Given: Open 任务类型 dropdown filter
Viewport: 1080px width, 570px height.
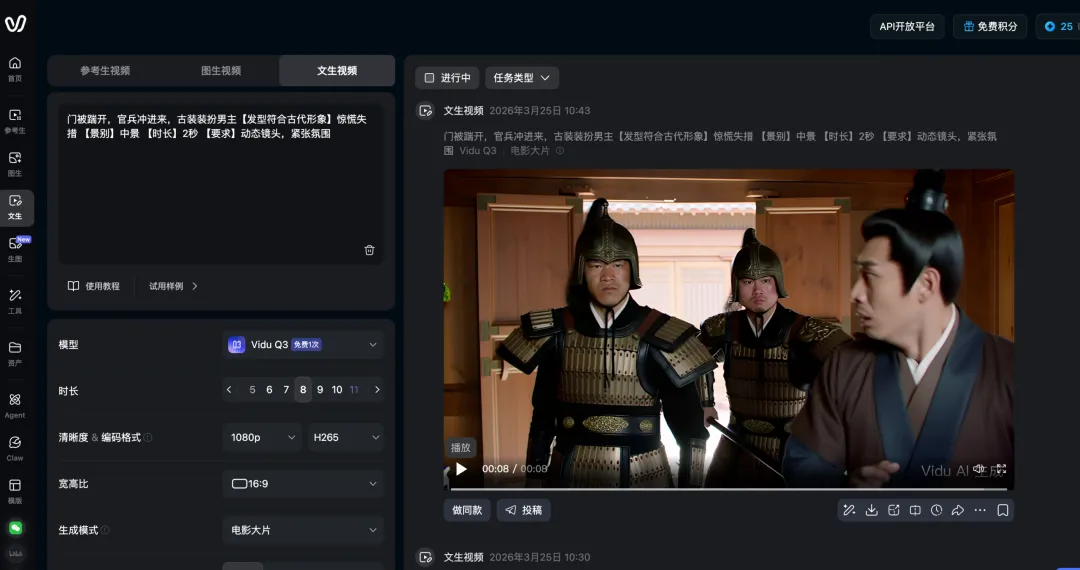Looking at the screenshot, I should (x=521, y=78).
